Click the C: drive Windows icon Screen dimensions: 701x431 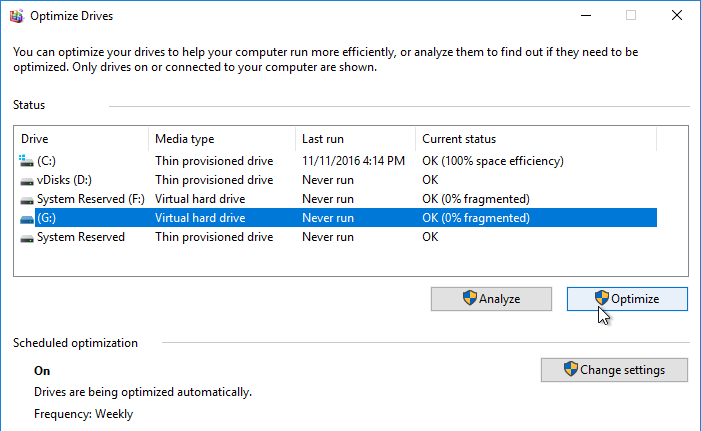pyautogui.click(x=26, y=161)
